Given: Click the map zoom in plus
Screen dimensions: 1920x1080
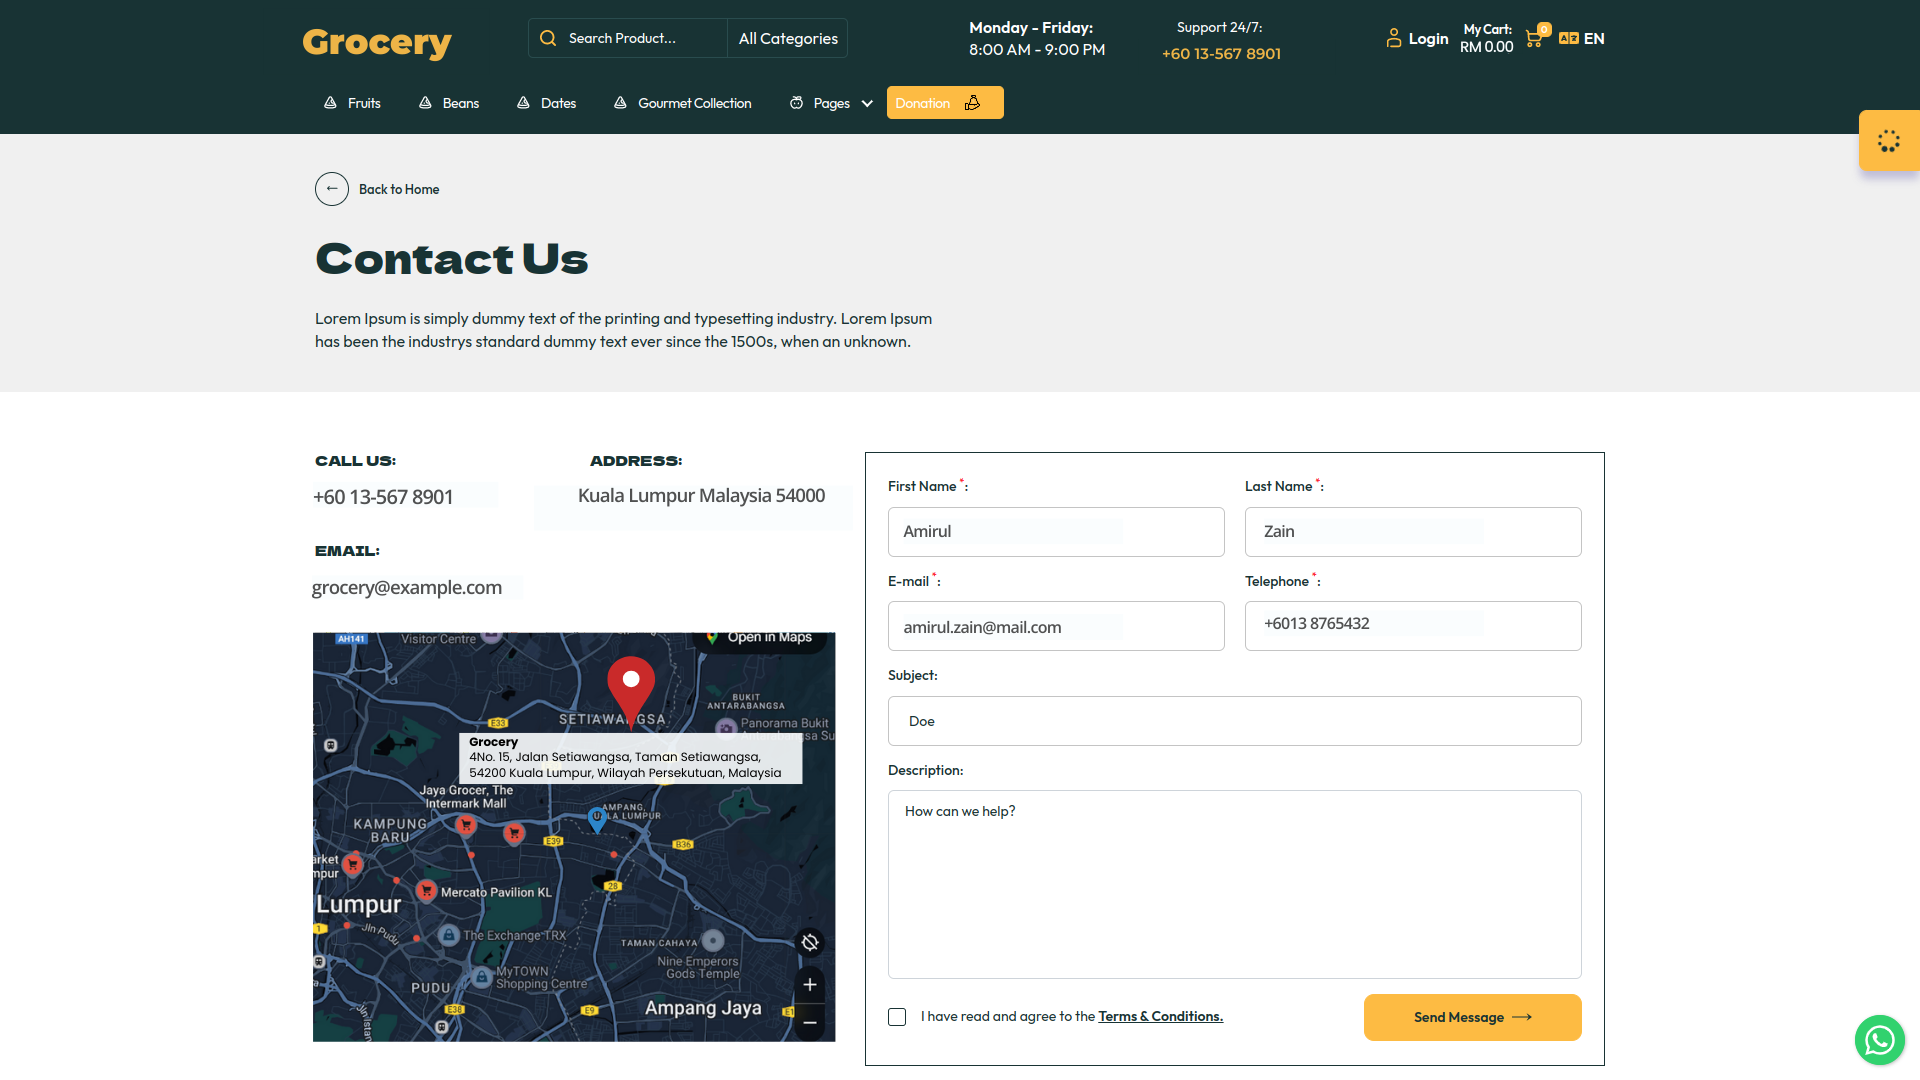Looking at the screenshot, I should [810, 985].
